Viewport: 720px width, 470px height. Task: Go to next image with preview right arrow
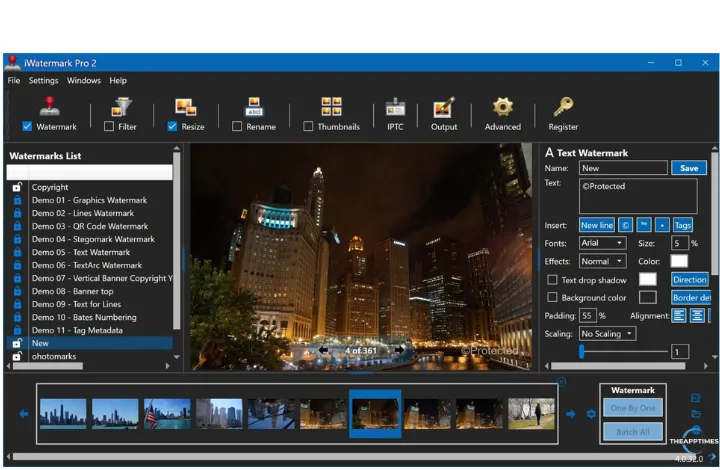pos(399,350)
